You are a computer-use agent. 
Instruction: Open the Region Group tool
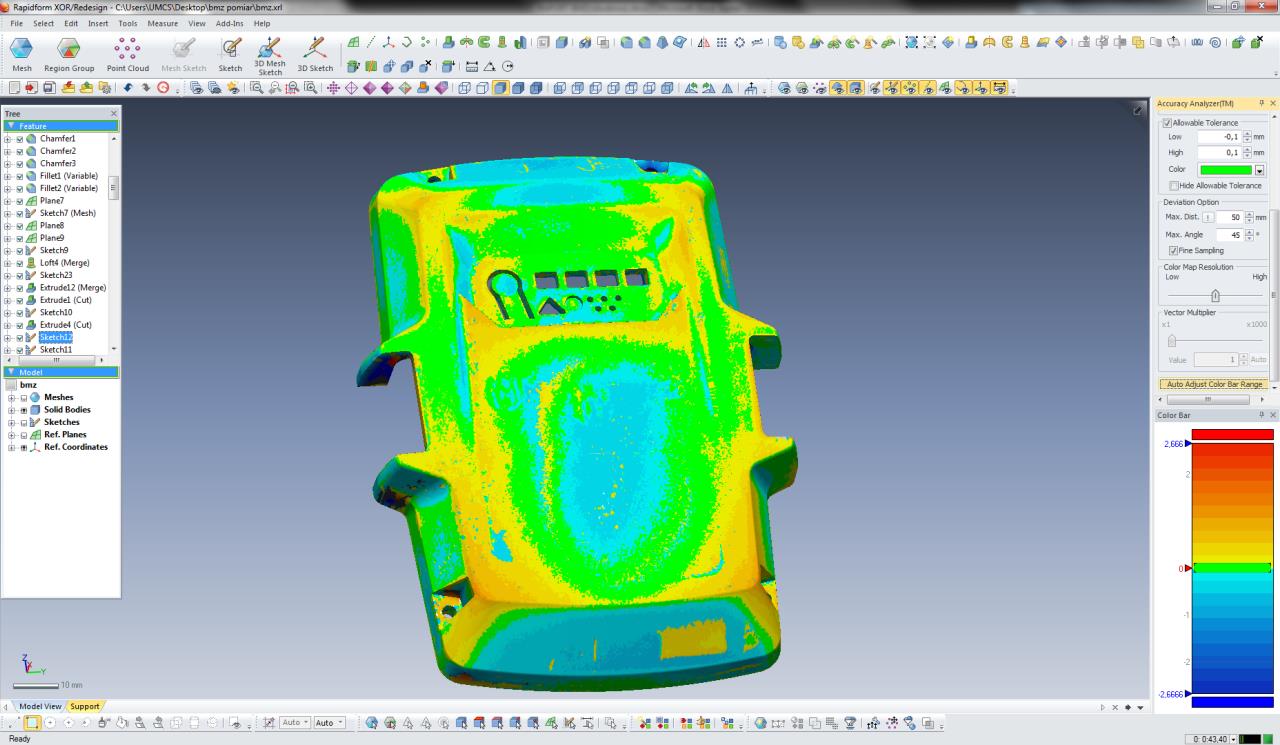pos(69,55)
